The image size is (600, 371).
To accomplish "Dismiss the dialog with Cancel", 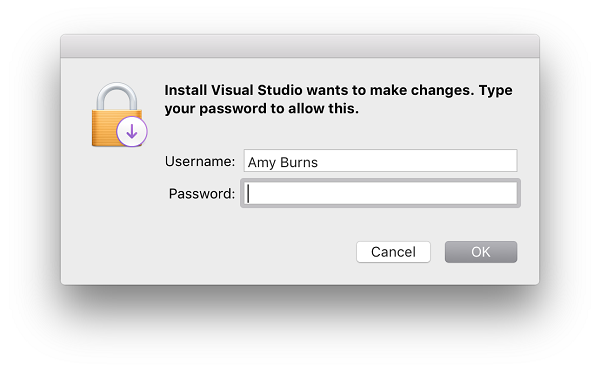I will tap(393, 252).
